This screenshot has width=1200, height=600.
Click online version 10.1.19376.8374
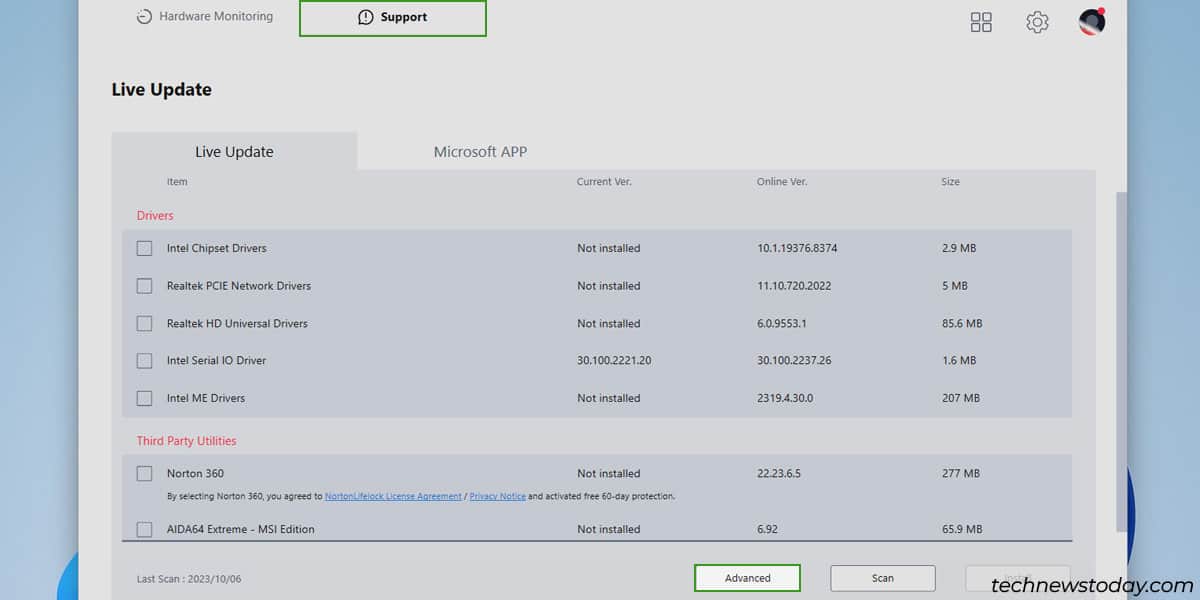point(797,248)
